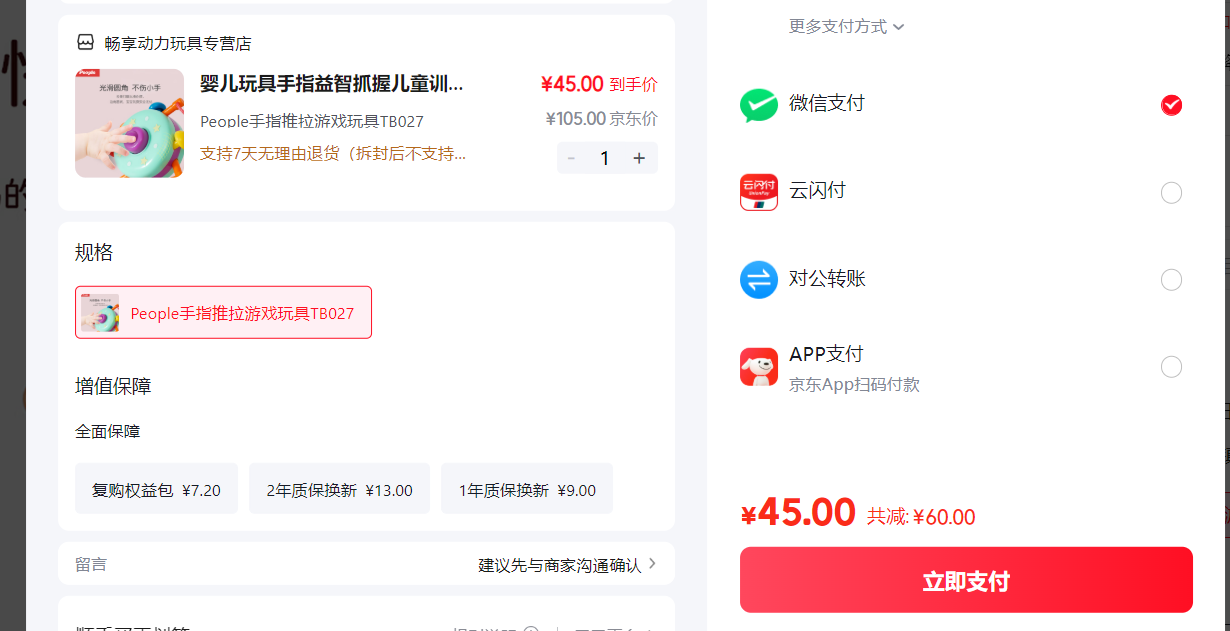This screenshot has height=631, width=1230.
Task: Choose People手指推拉游戏玩具TB027 specification option
Action: tap(223, 312)
